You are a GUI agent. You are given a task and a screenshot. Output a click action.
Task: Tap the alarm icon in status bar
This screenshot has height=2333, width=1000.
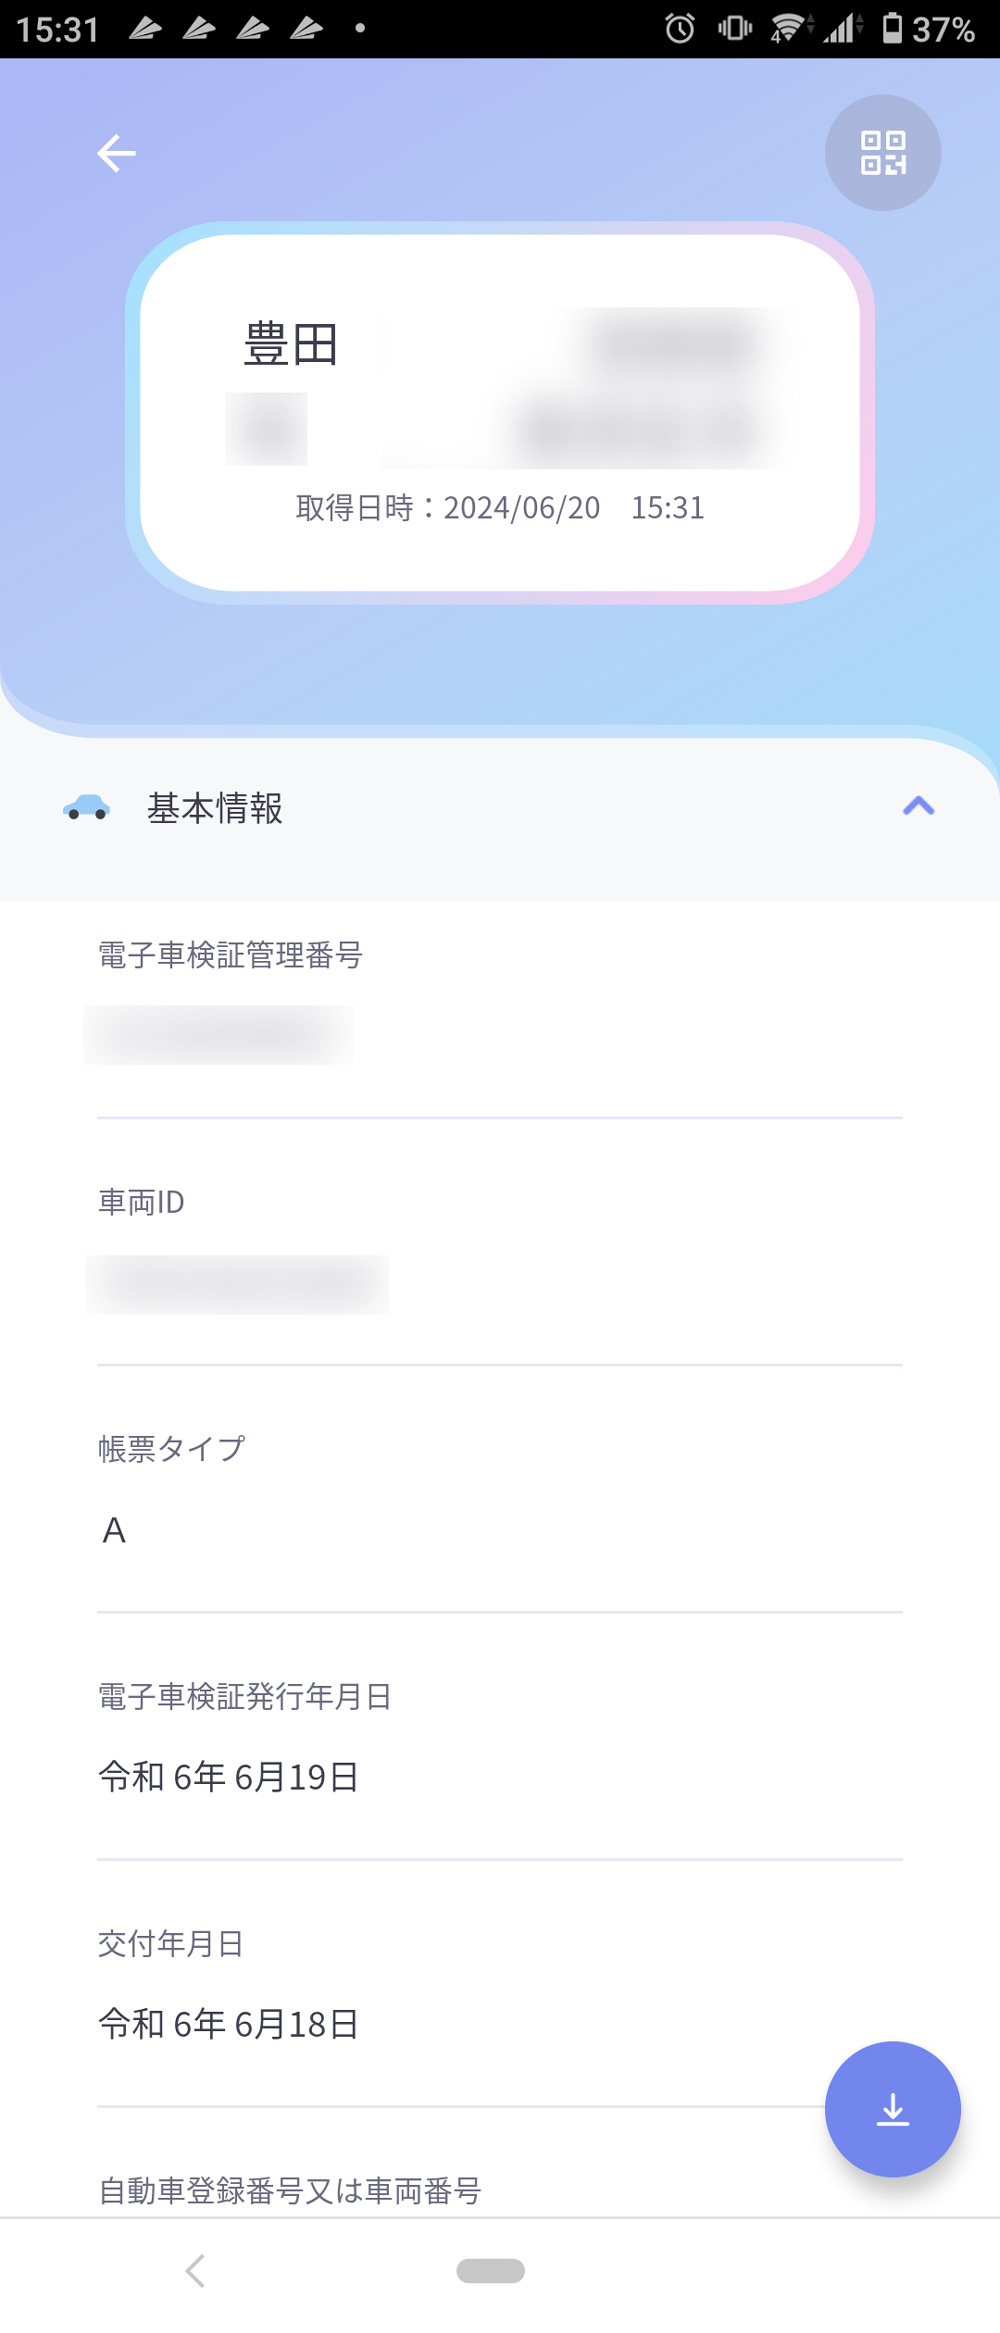point(680,28)
